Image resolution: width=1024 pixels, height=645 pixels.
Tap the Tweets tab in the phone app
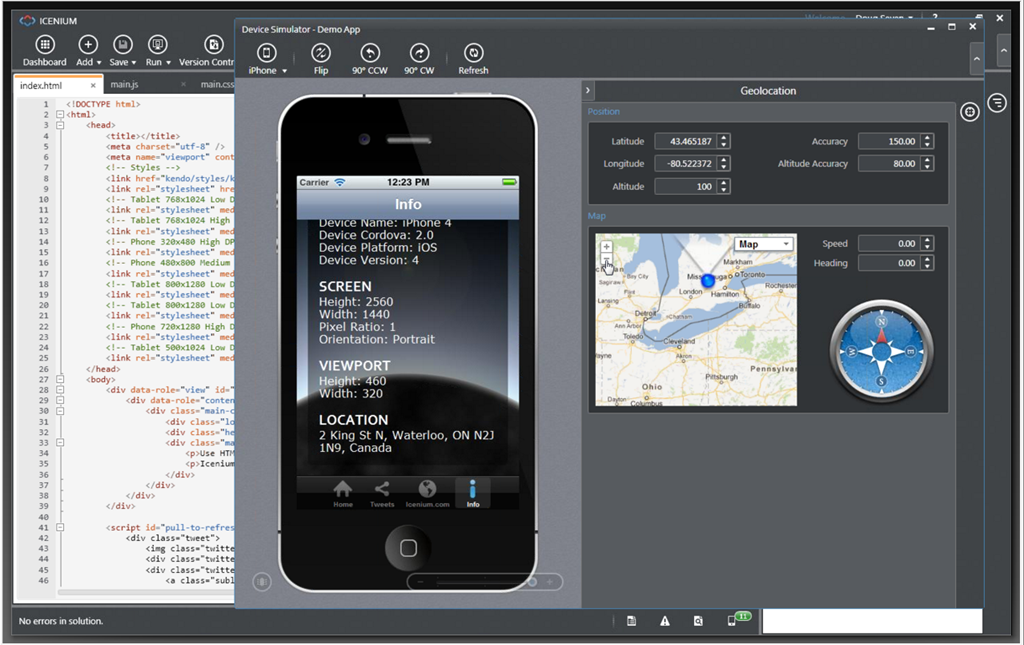click(382, 494)
